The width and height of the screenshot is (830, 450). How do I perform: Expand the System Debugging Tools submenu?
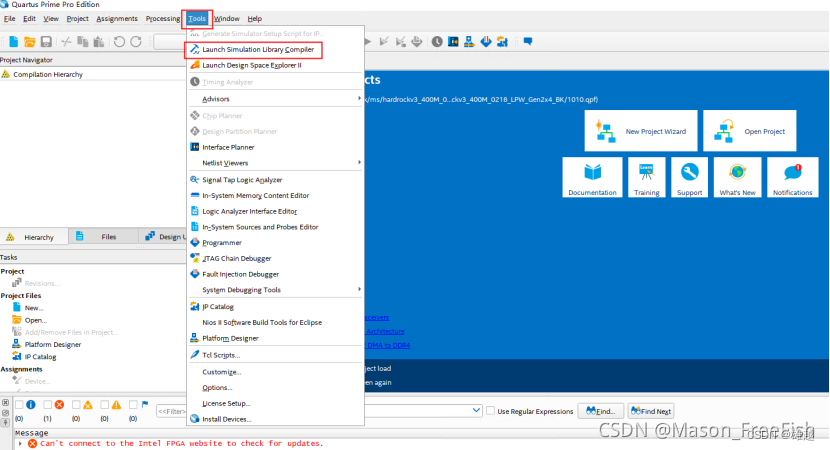(x=275, y=290)
